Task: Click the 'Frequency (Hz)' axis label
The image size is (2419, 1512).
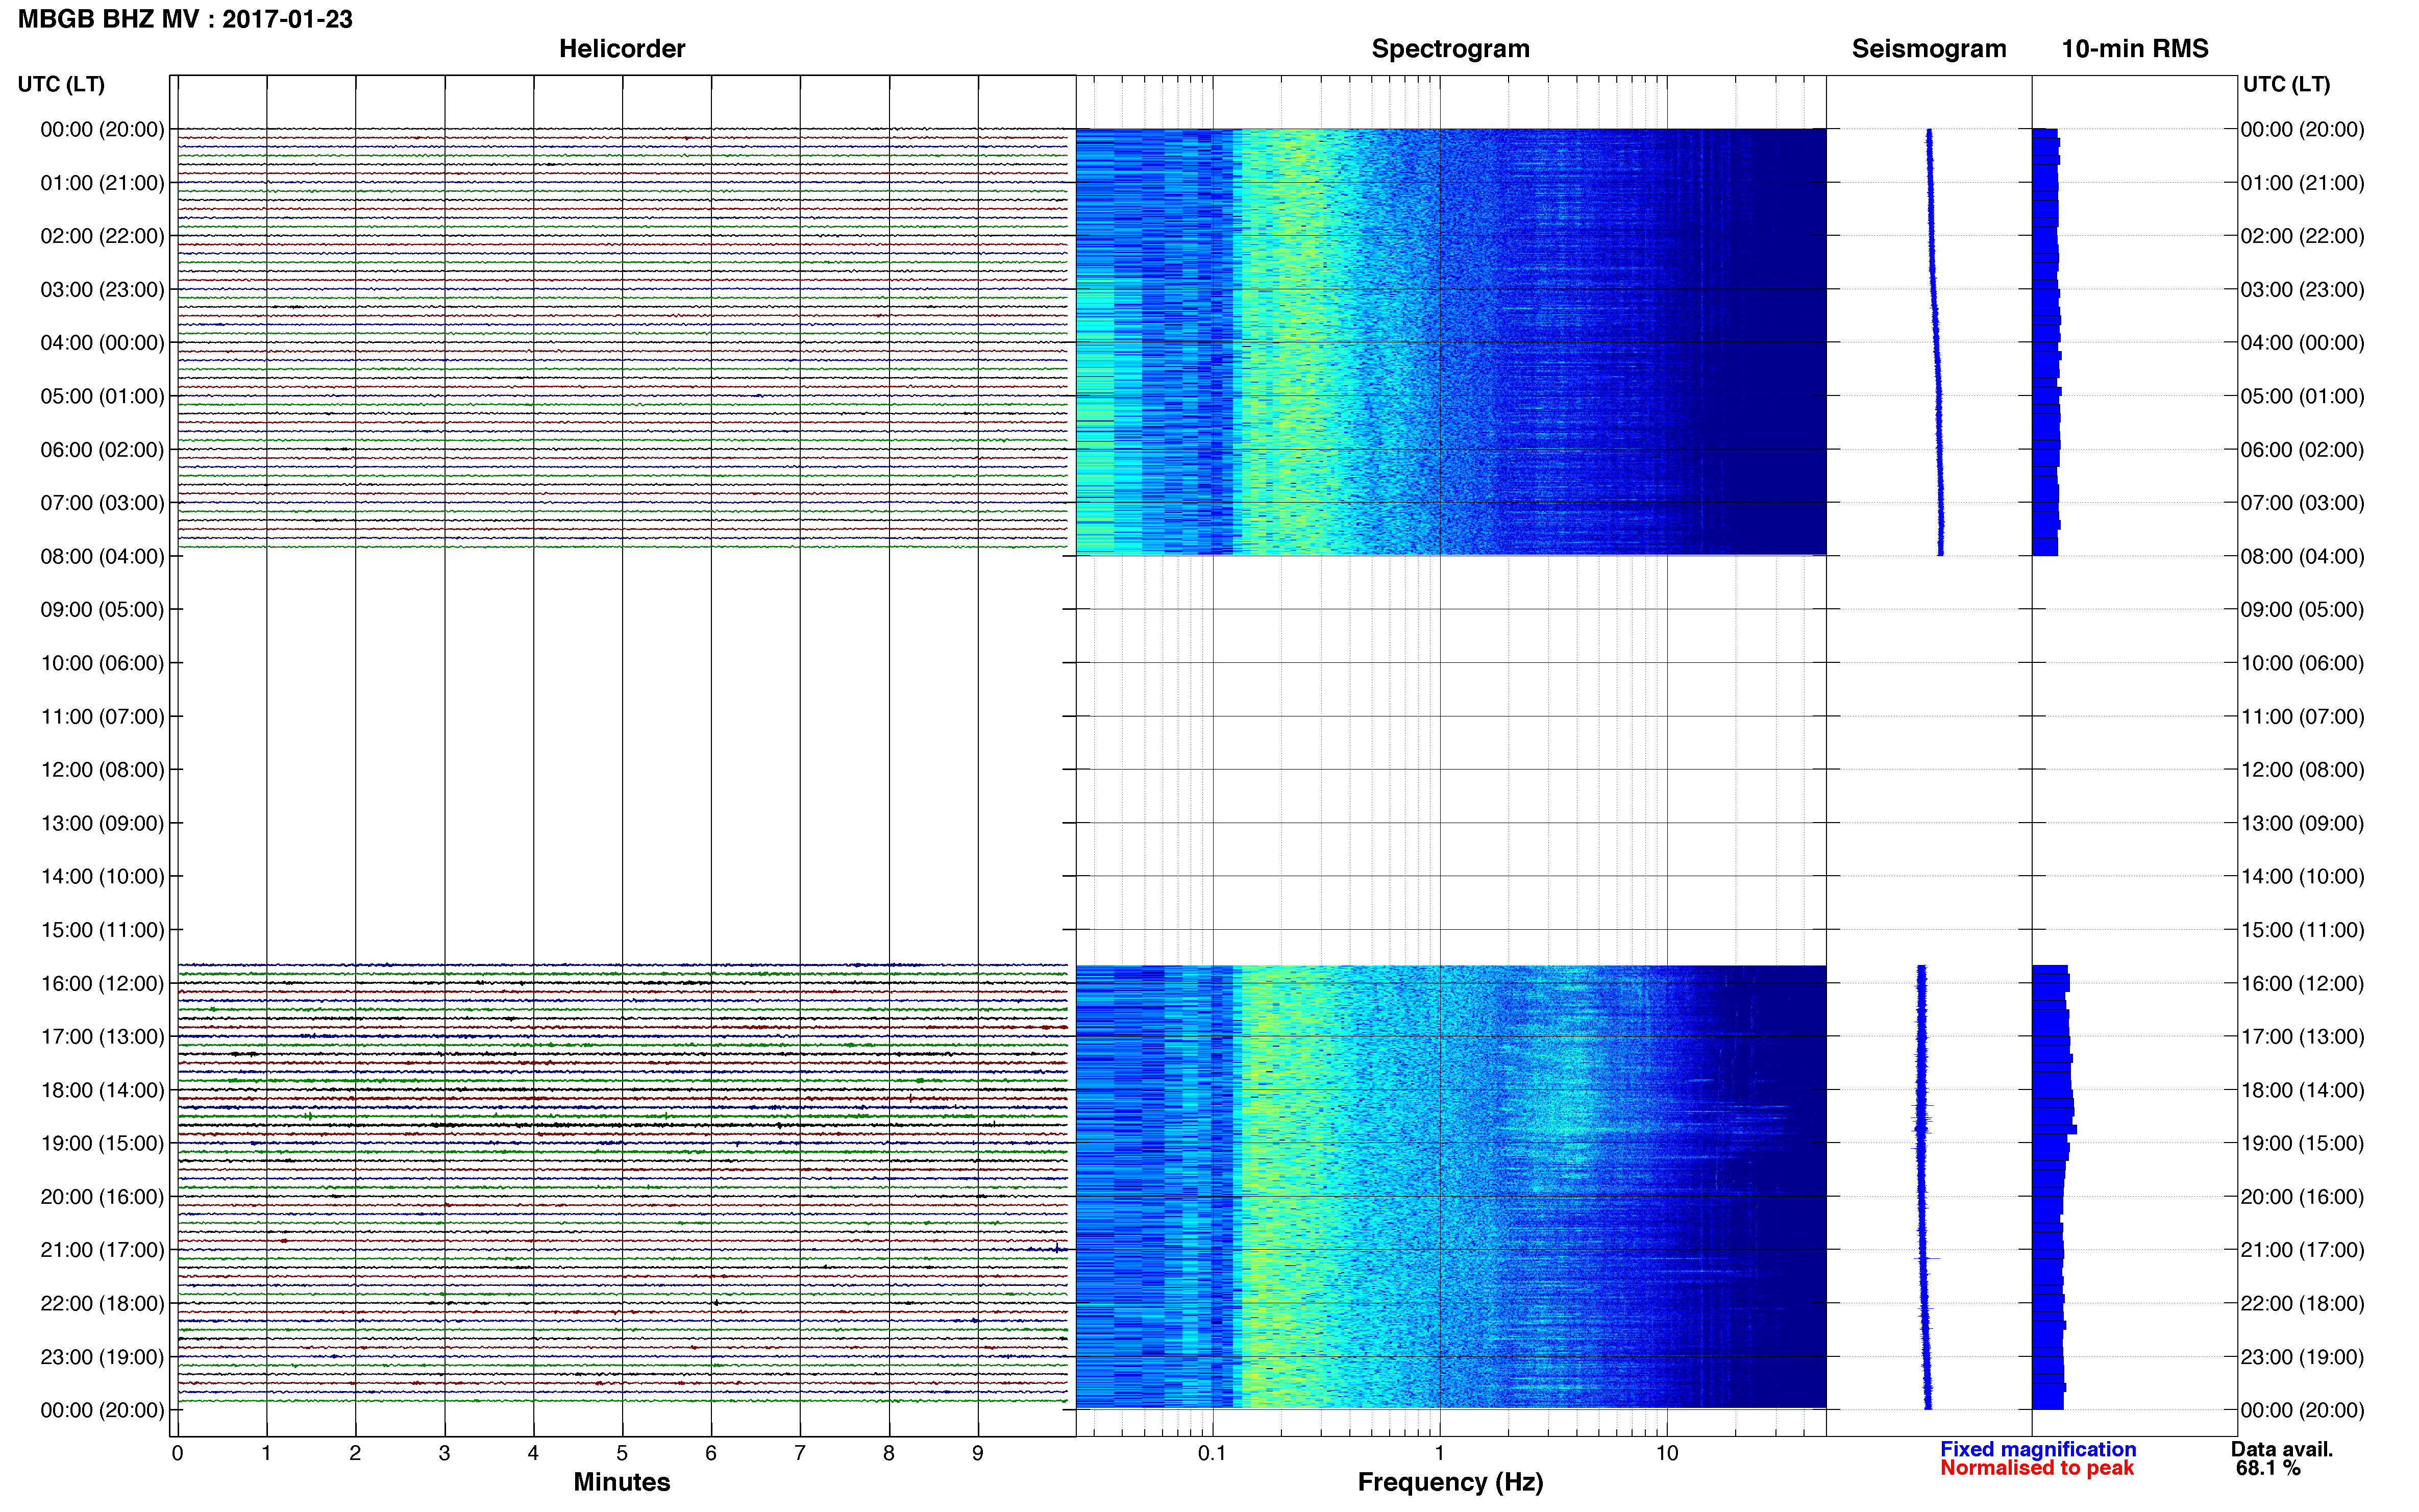Action: point(1450,1482)
